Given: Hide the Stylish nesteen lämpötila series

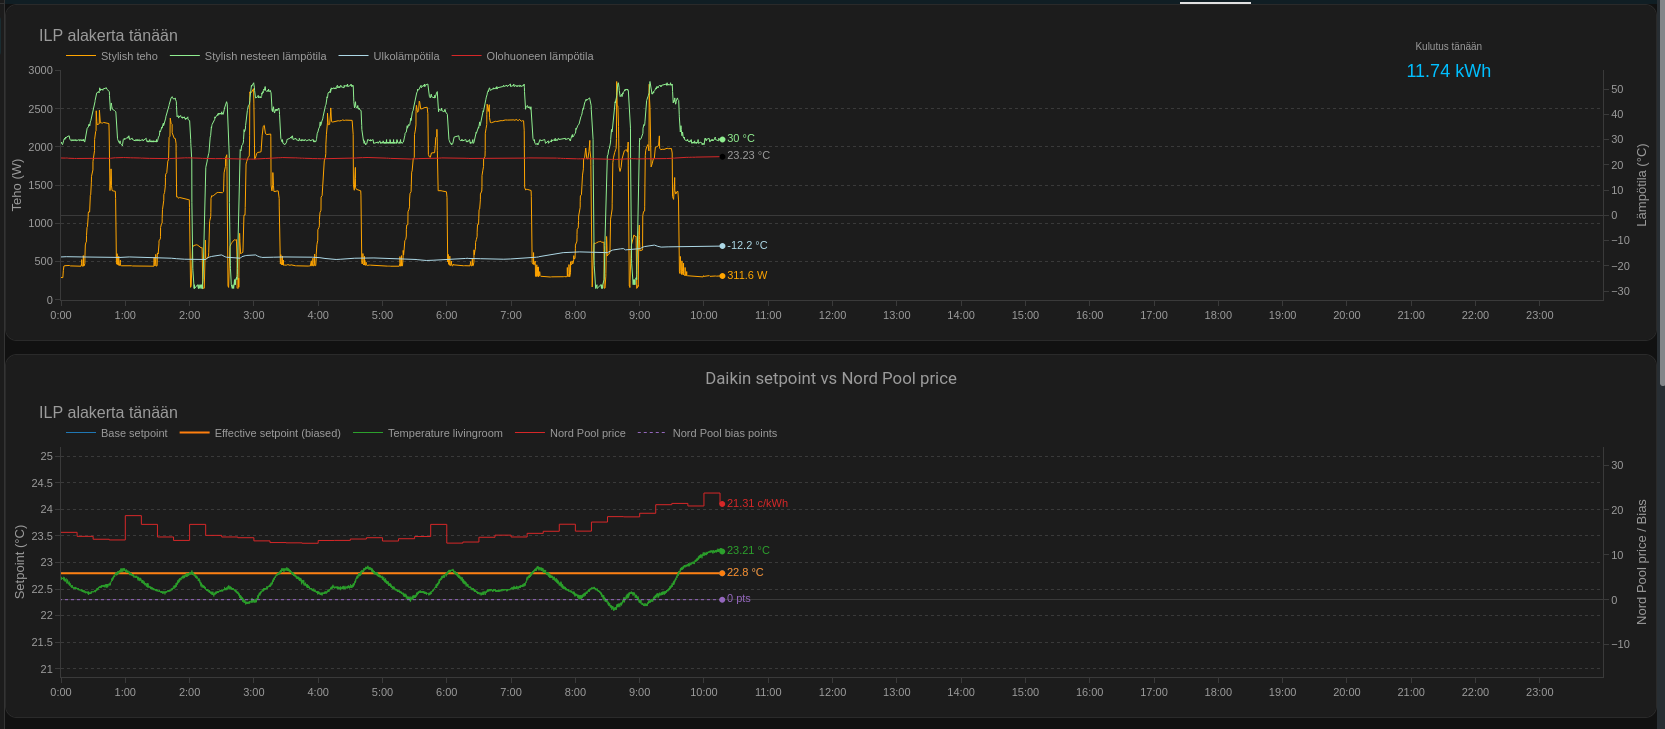Looking at the screenshot, I should click(265, 57).
